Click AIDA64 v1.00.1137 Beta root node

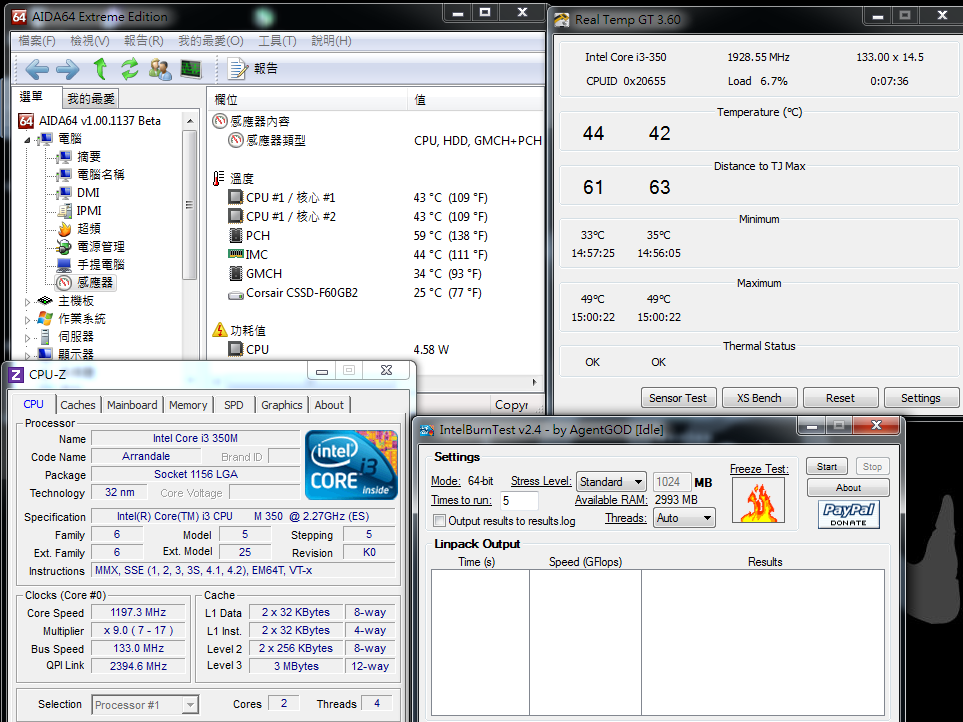click(99, 120)
